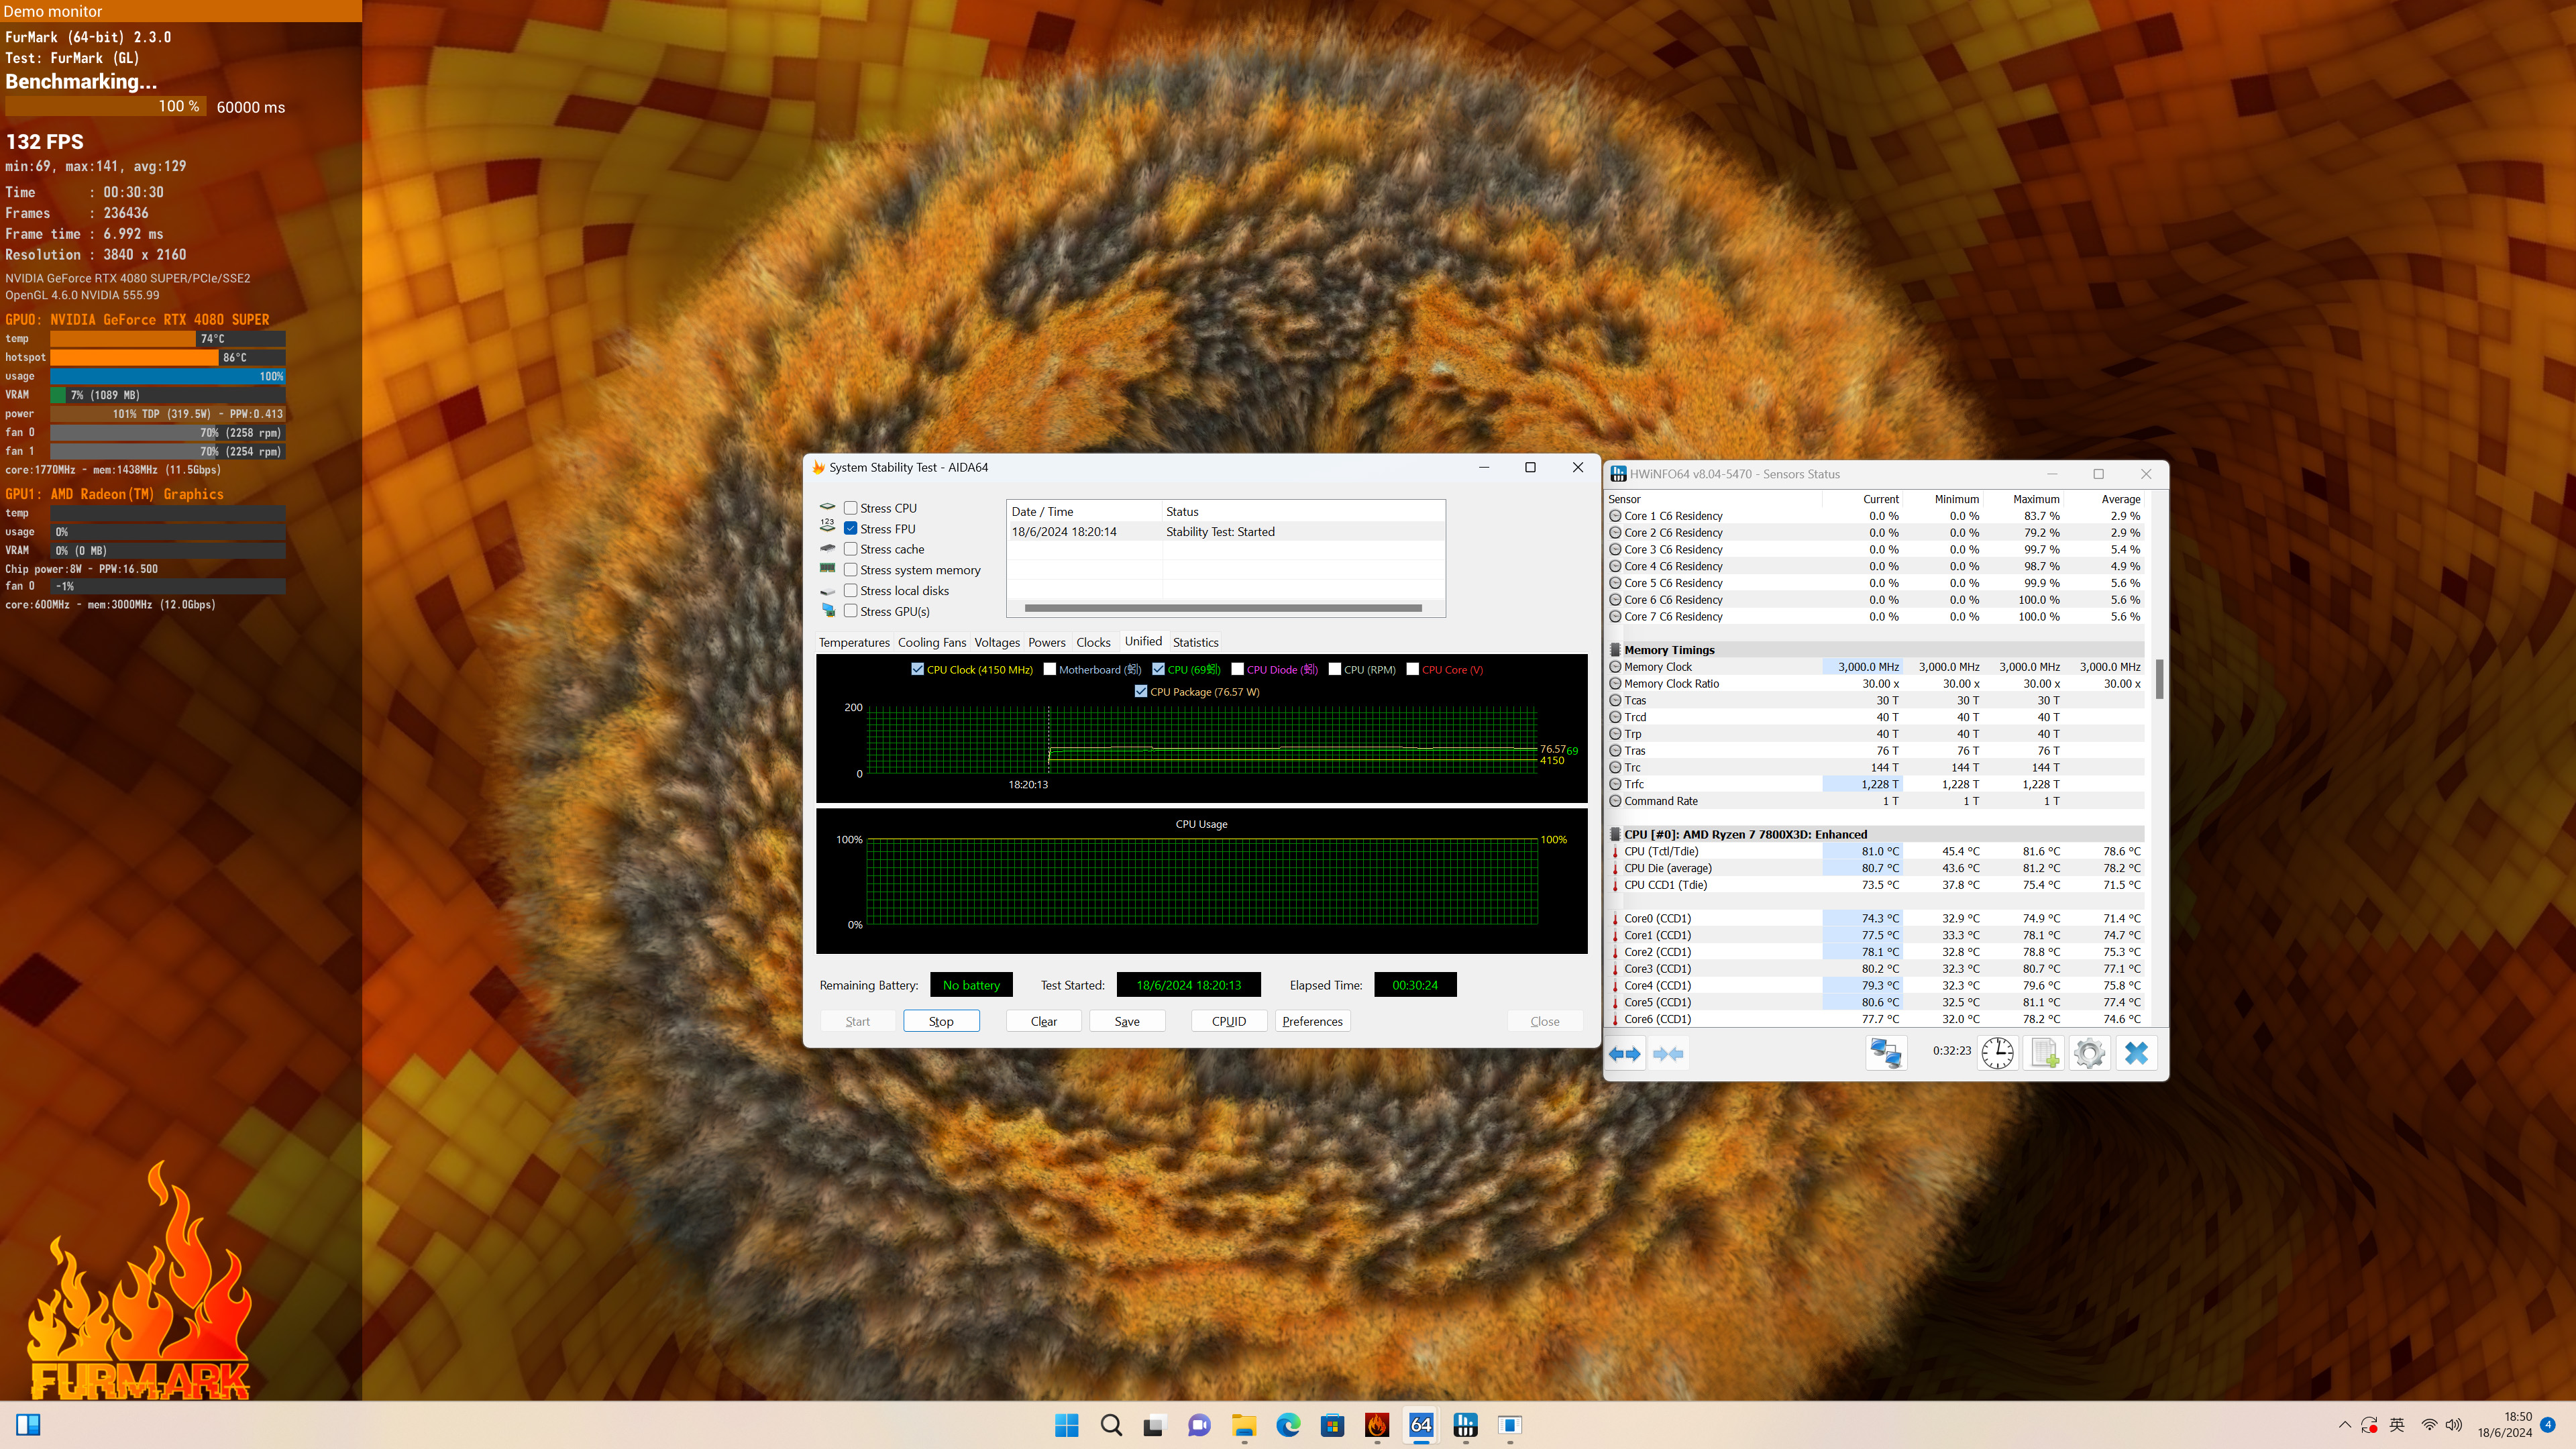Toggle Motherboard graph checkbox
This screenshot has width=2576, height=1449.
click(1049, 669)
